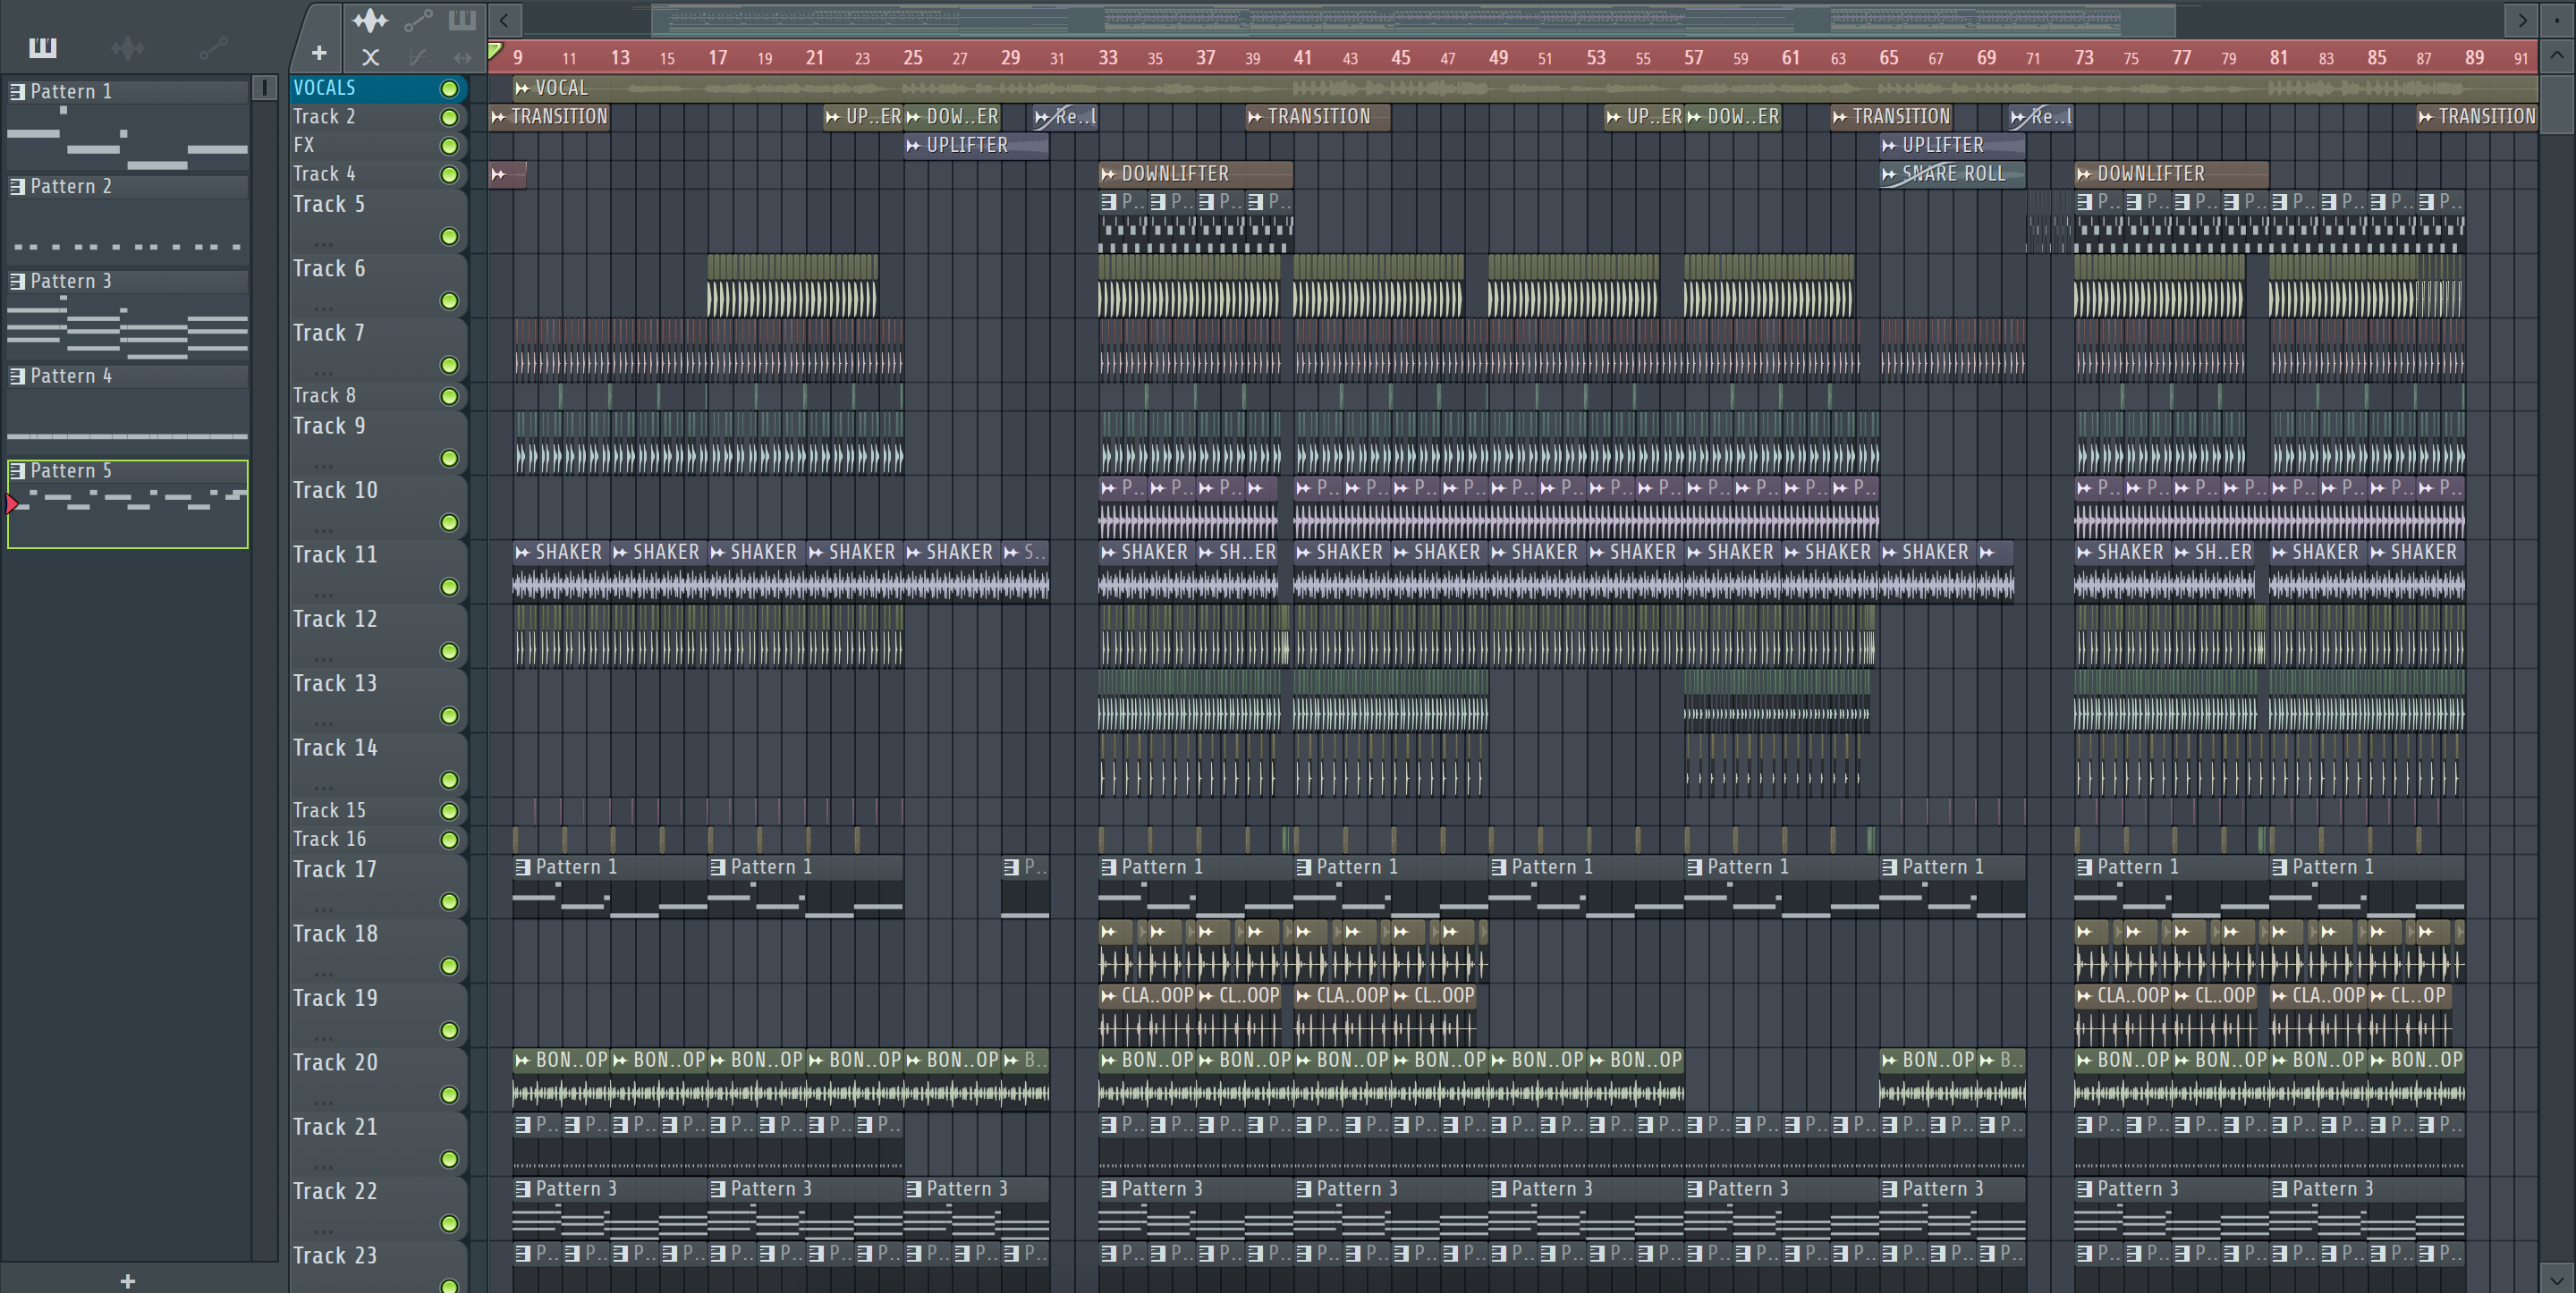Image resolution: width=2576 pixels, height=1293 pixels.
Task: Click the piano icon of Pattern 2 in picker
Action: coord(17,186)
